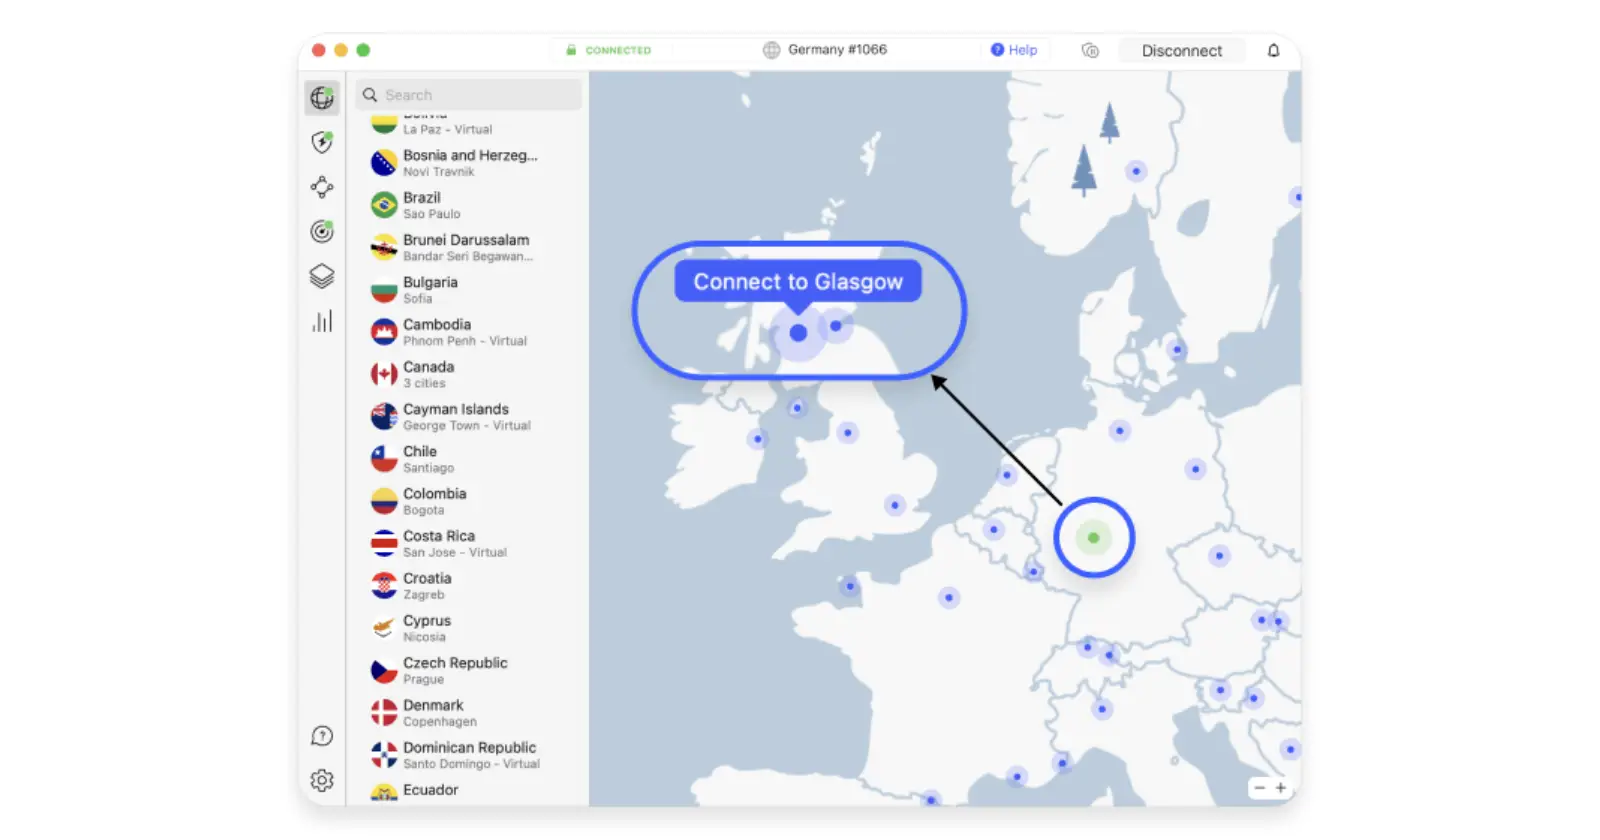The width and height of the screenshot is (1600, 840).
Task: Click the Canada flag icon
Action: tap(384, 374)
